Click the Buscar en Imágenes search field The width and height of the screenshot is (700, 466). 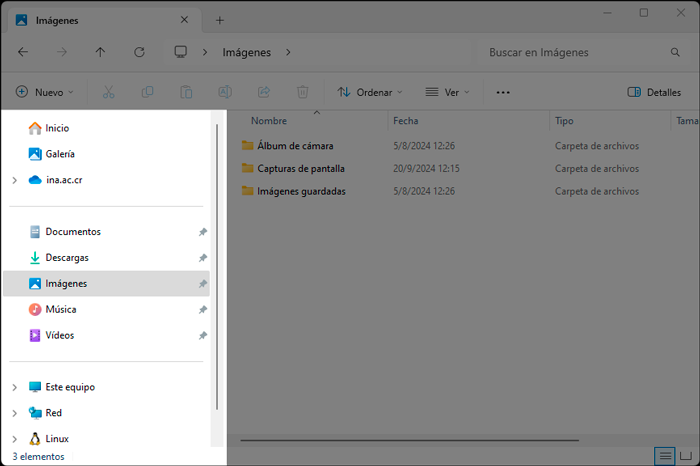583,52
